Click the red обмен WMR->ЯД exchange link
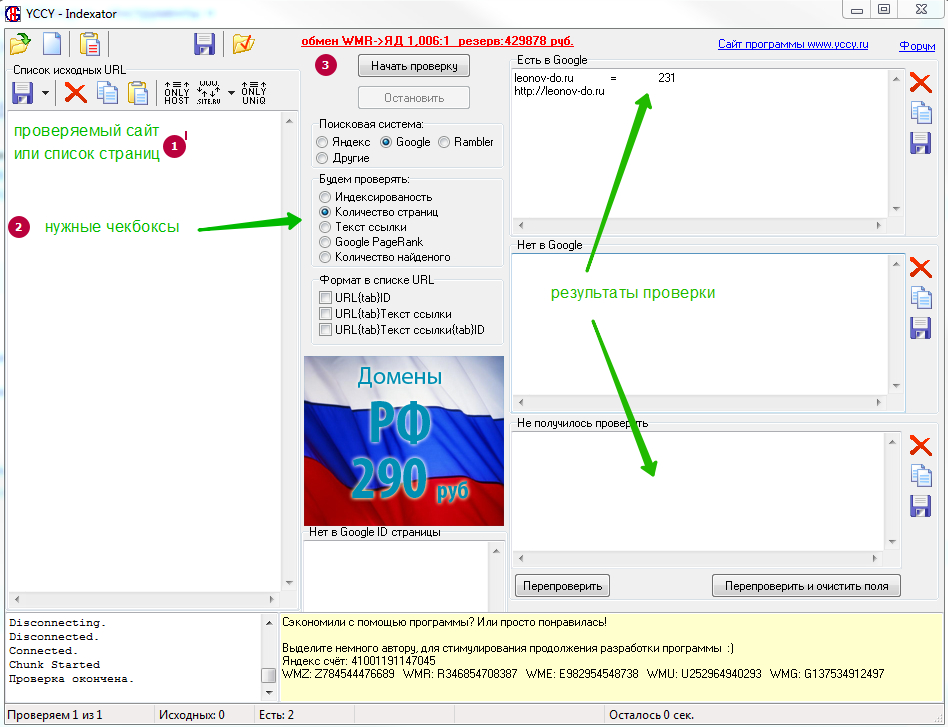Image resolution: width=948 pixels, height=727 pixels. (437, 41)
